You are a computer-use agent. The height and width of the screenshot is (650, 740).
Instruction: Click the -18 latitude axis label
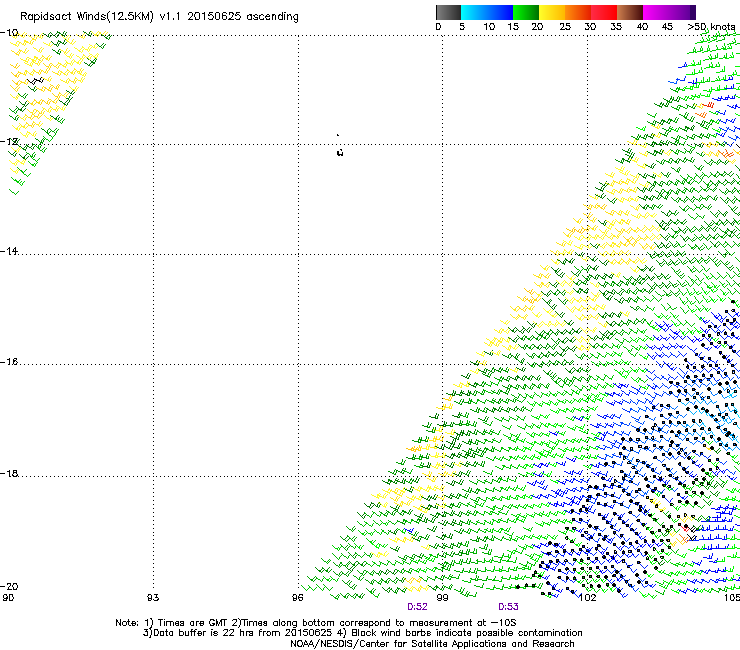click(x=9, y=473)
